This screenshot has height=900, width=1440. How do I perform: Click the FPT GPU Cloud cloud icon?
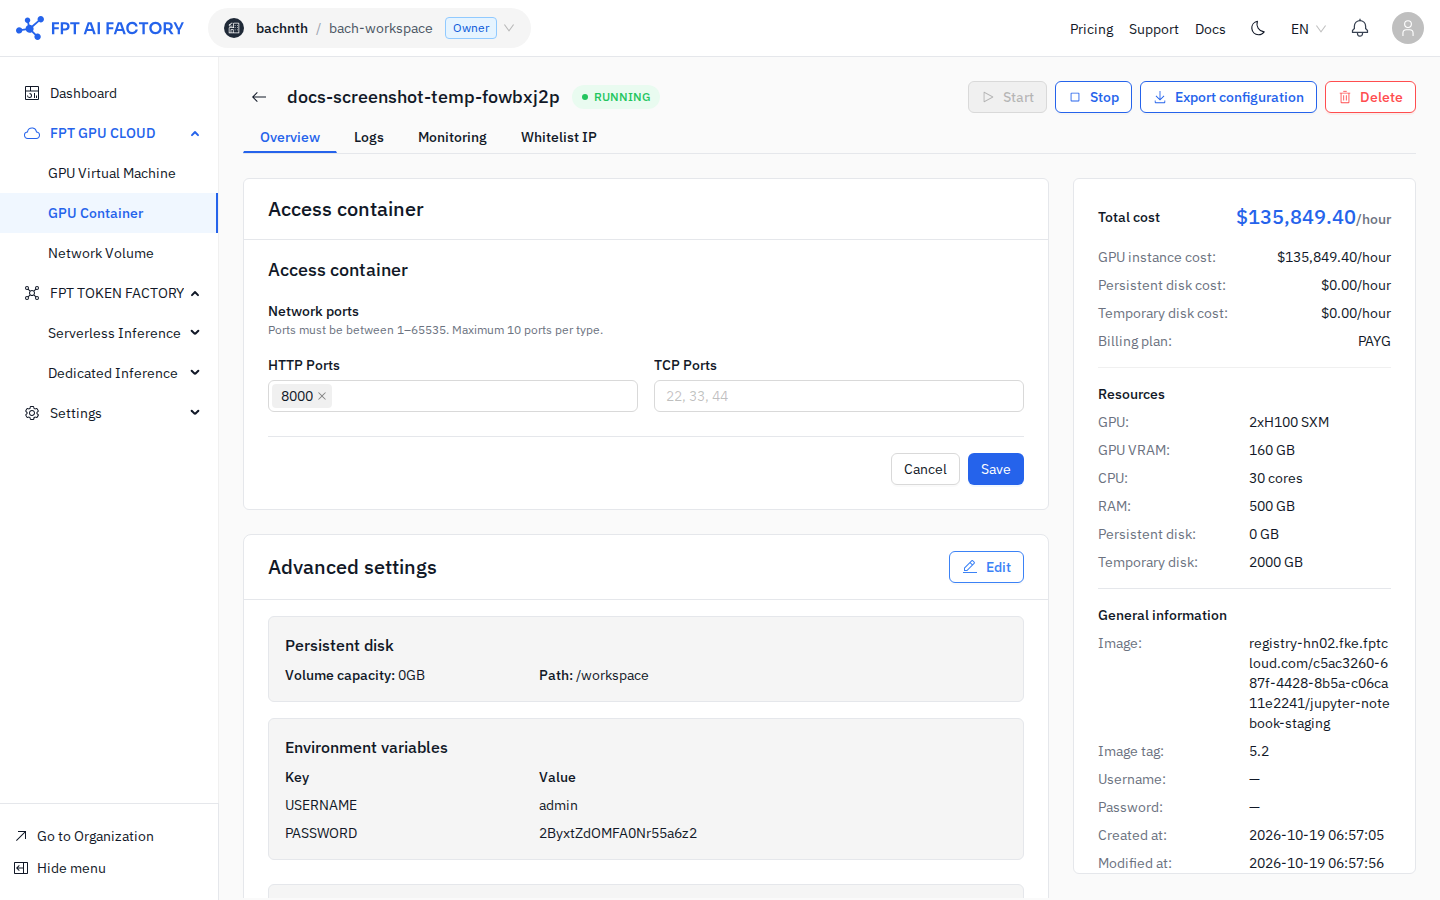click(32, 133)
